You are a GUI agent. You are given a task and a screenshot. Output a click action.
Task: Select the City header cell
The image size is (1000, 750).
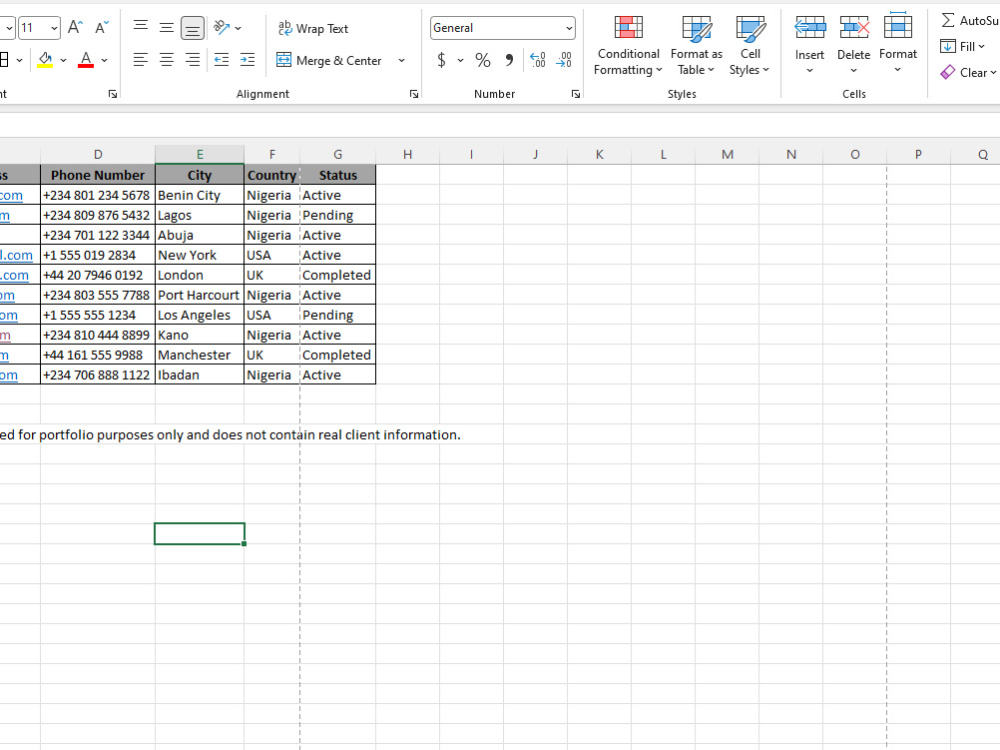pos(200,175)
